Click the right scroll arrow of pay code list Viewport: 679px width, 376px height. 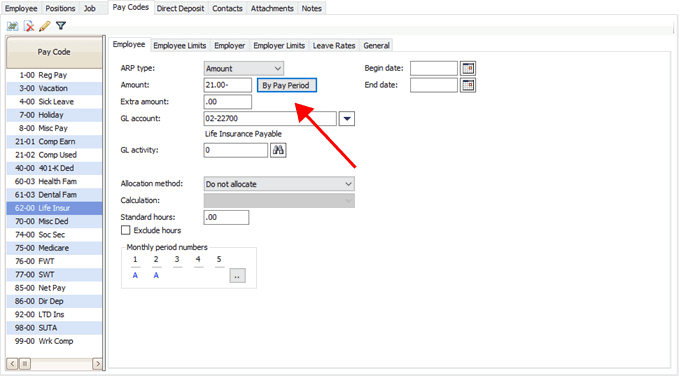tap(97, 364)
